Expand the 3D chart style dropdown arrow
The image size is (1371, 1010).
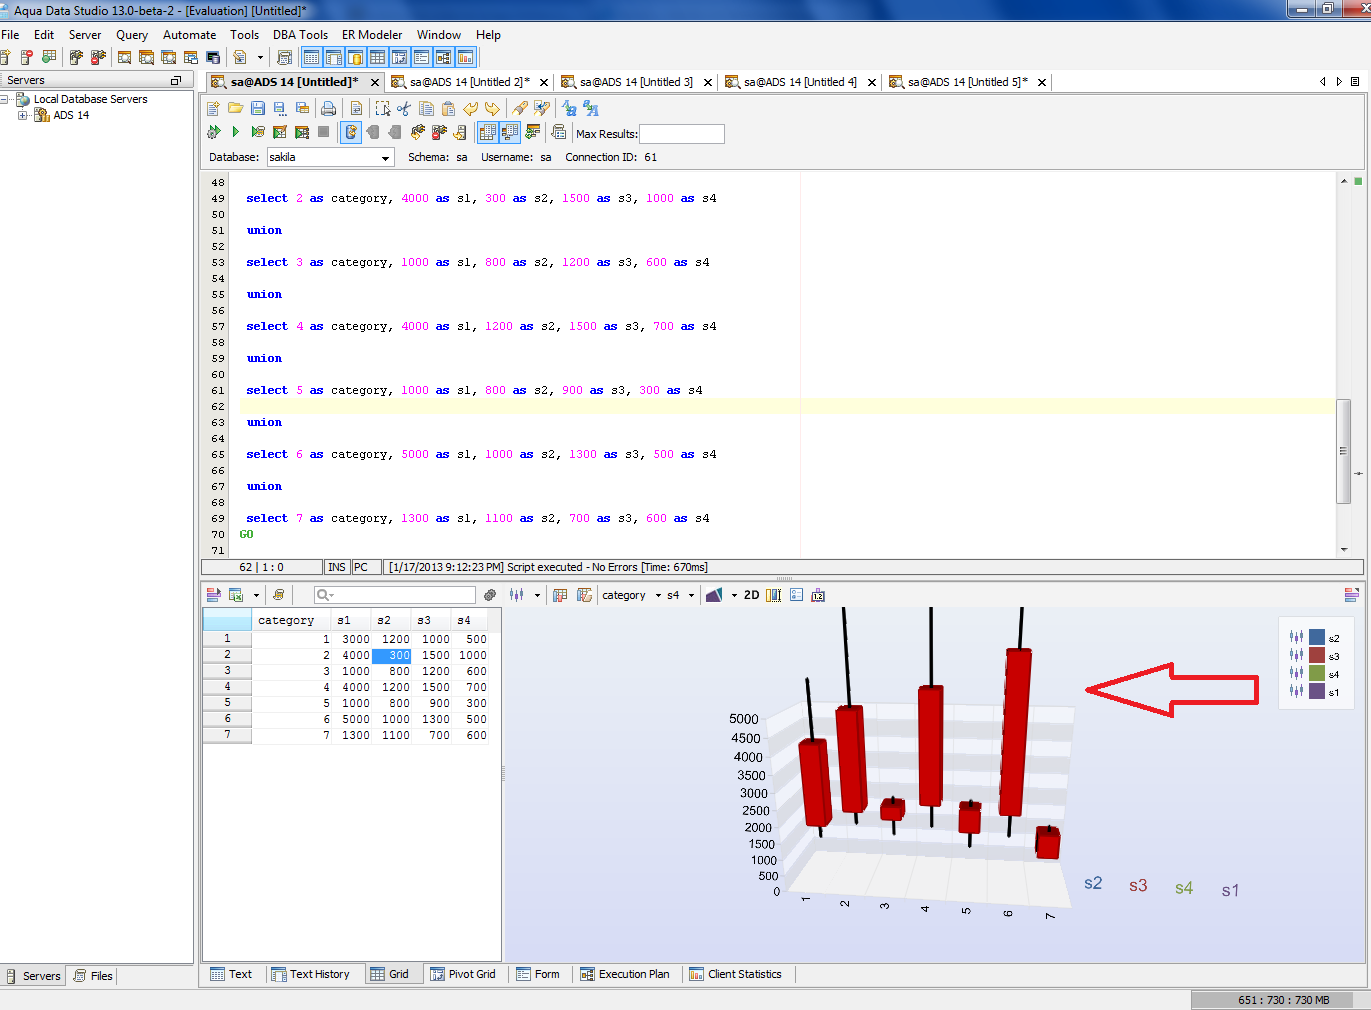(734, 595)
